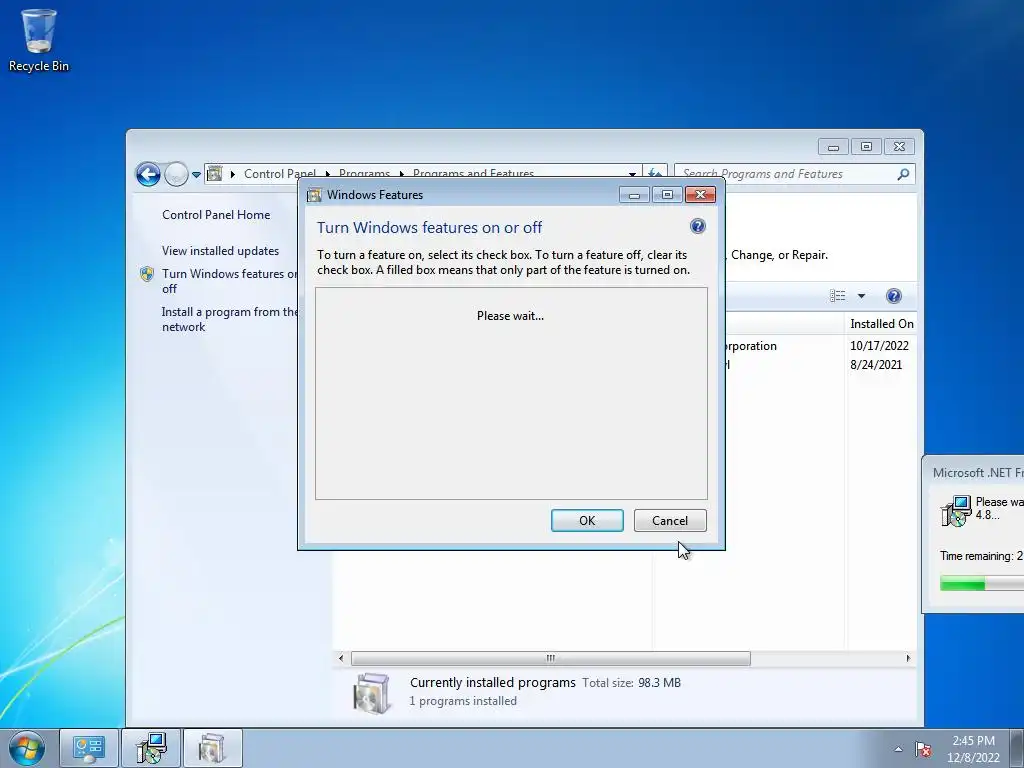Click the .NET installer progress bar
The width and height of the screenshot is (1024, 768).
coord(982,584)
